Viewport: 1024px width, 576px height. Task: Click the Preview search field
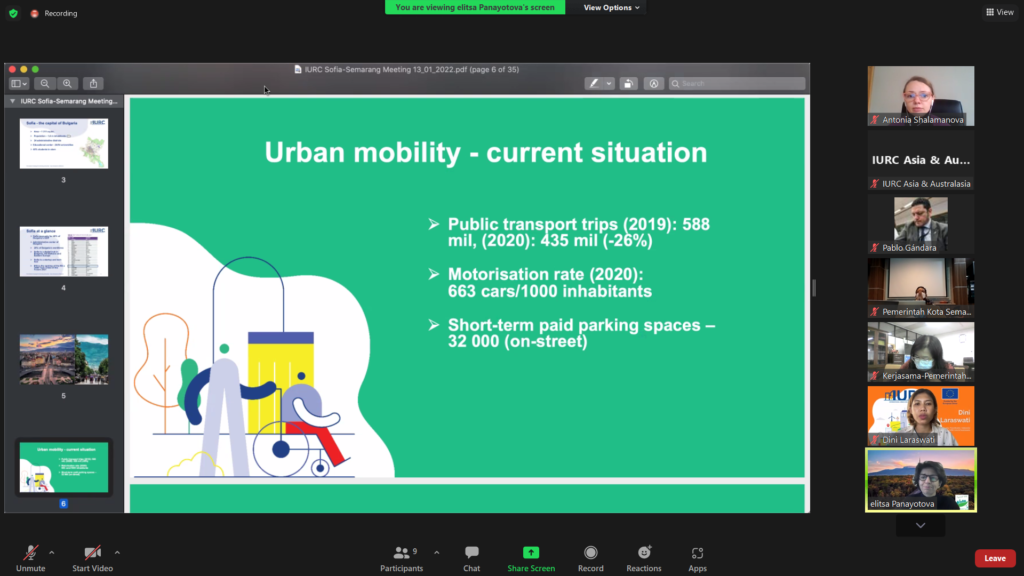pos(740,84)
